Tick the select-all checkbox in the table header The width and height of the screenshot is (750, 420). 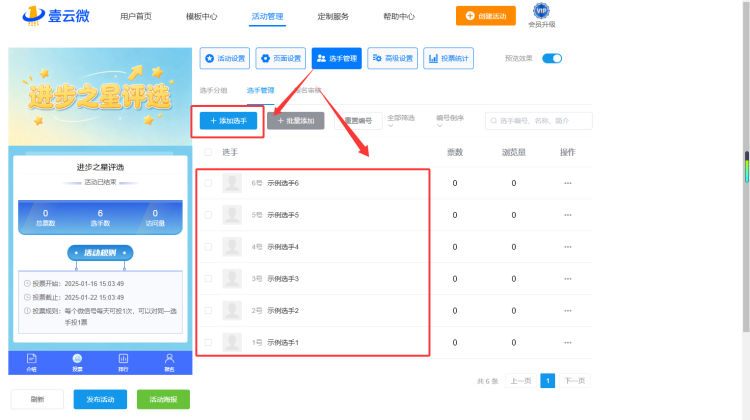point(208,152)
